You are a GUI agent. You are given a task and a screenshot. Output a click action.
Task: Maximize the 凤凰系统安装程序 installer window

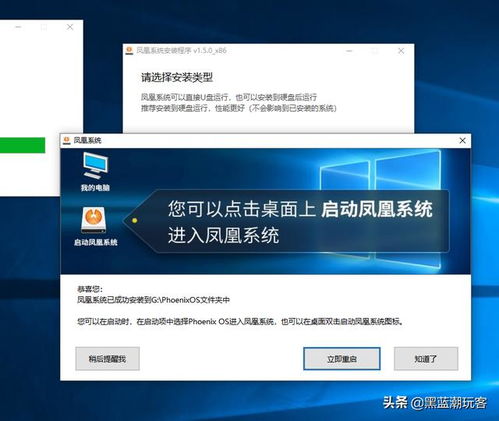[x=375, y=51]
